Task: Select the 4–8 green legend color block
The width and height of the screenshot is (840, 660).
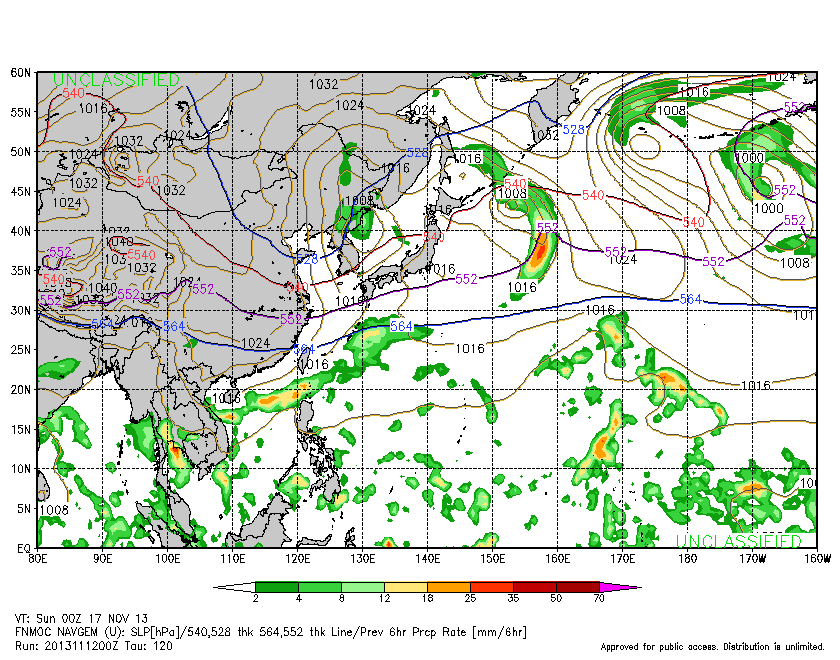Action: tap(320, 587)
